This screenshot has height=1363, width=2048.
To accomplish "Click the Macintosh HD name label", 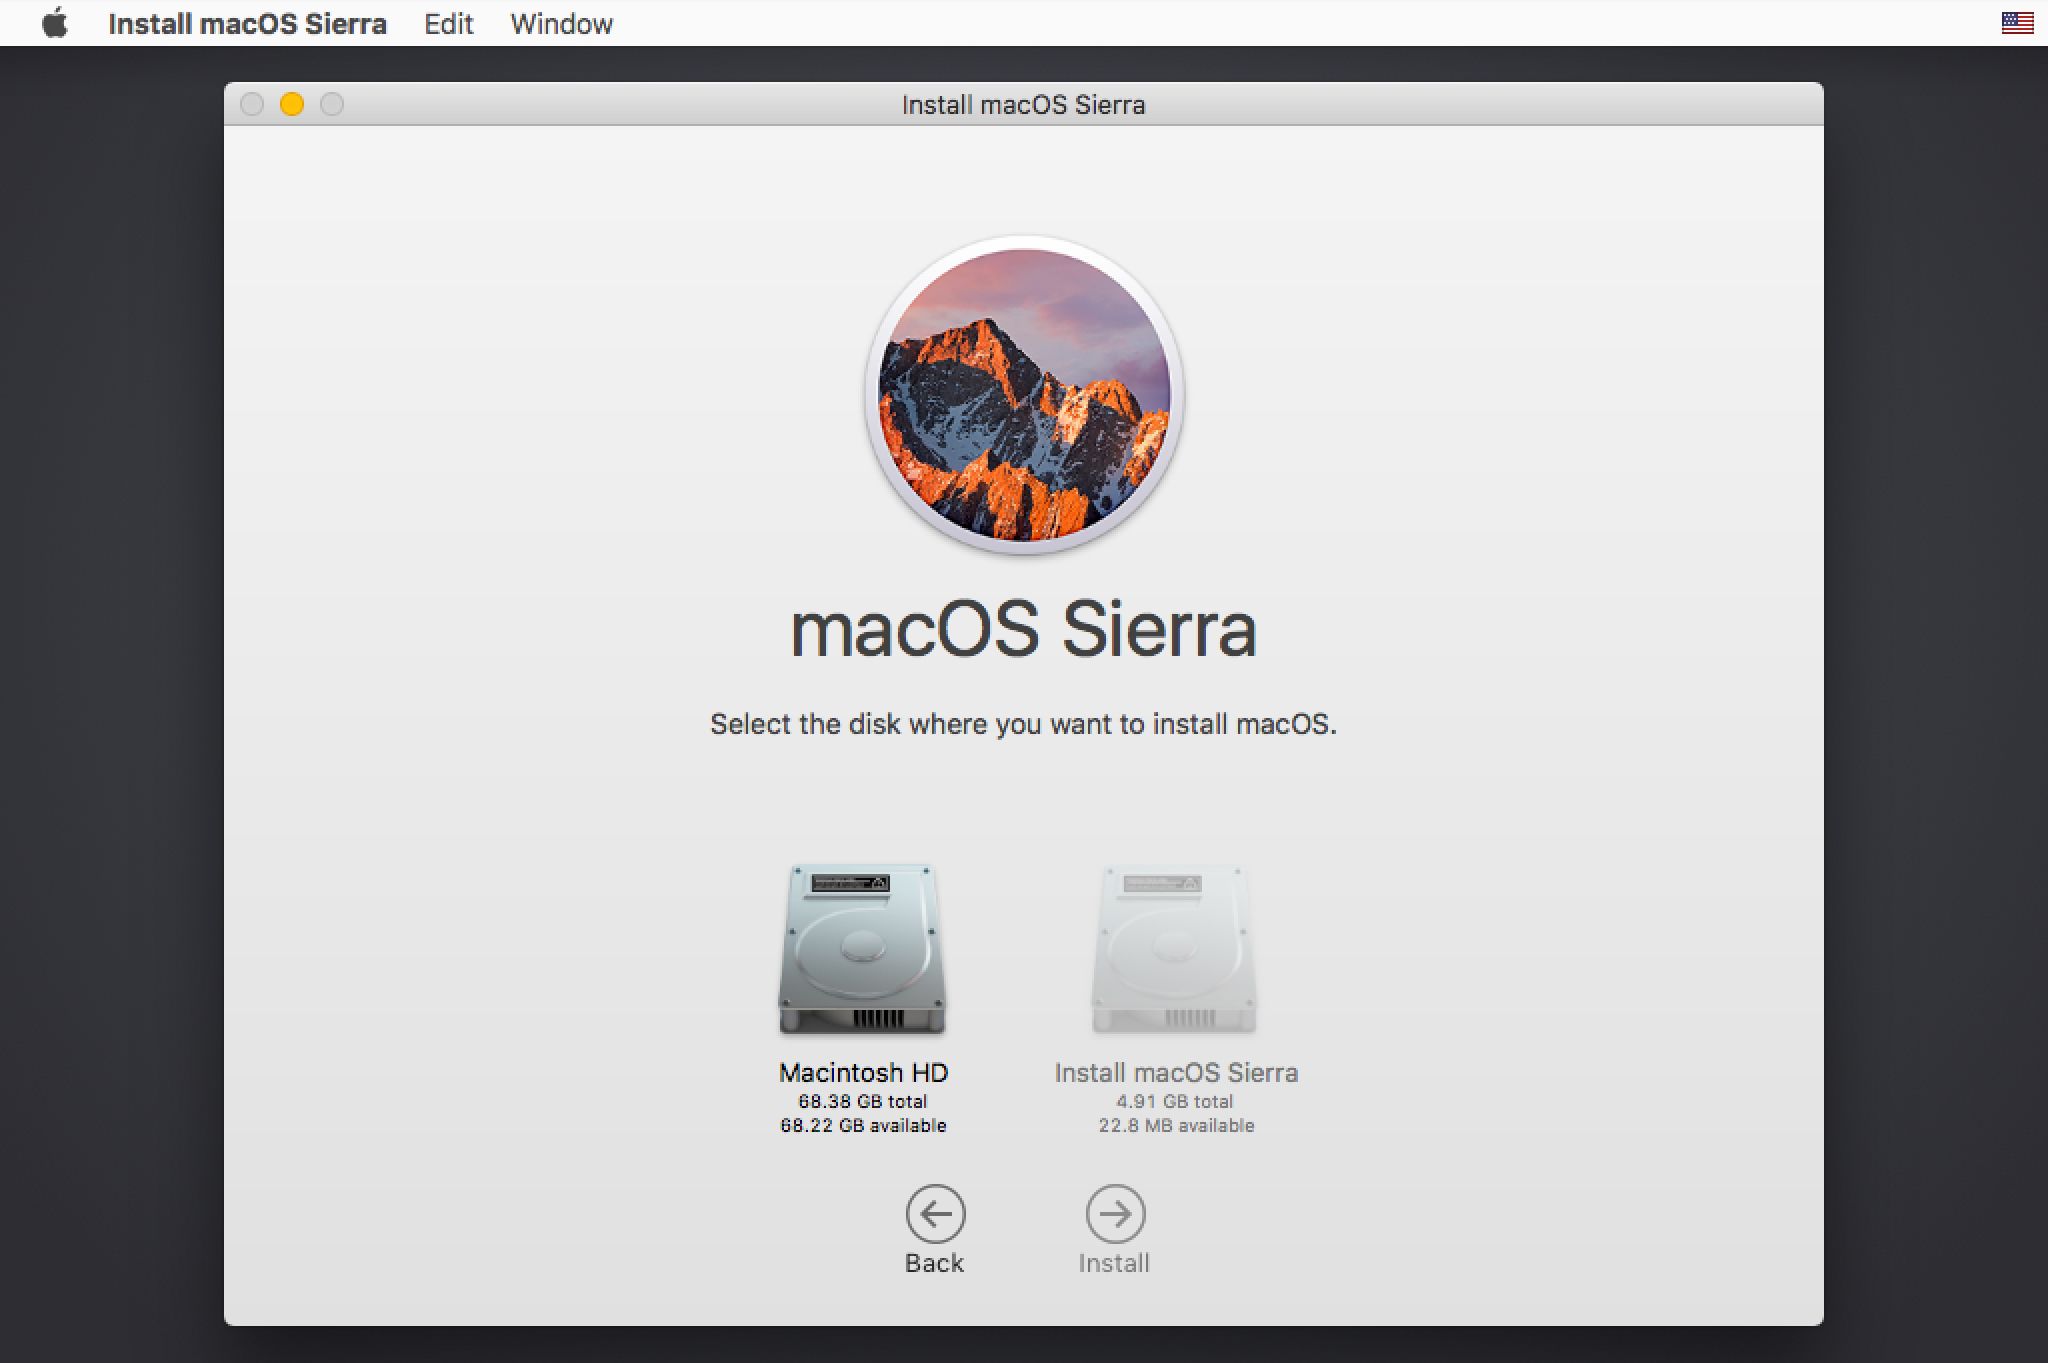I will click(863, 1073).
